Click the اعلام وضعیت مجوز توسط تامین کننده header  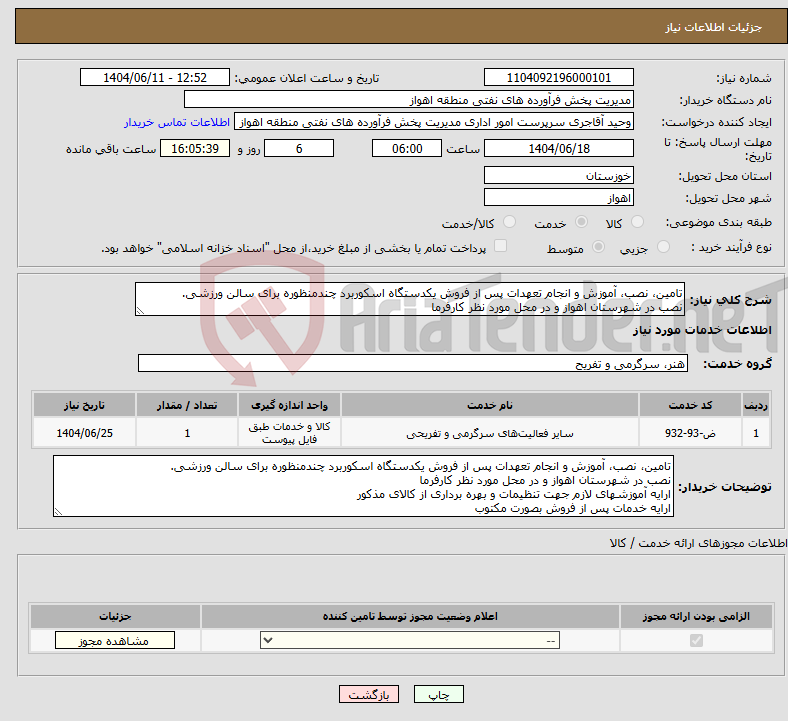pos(410,616)
